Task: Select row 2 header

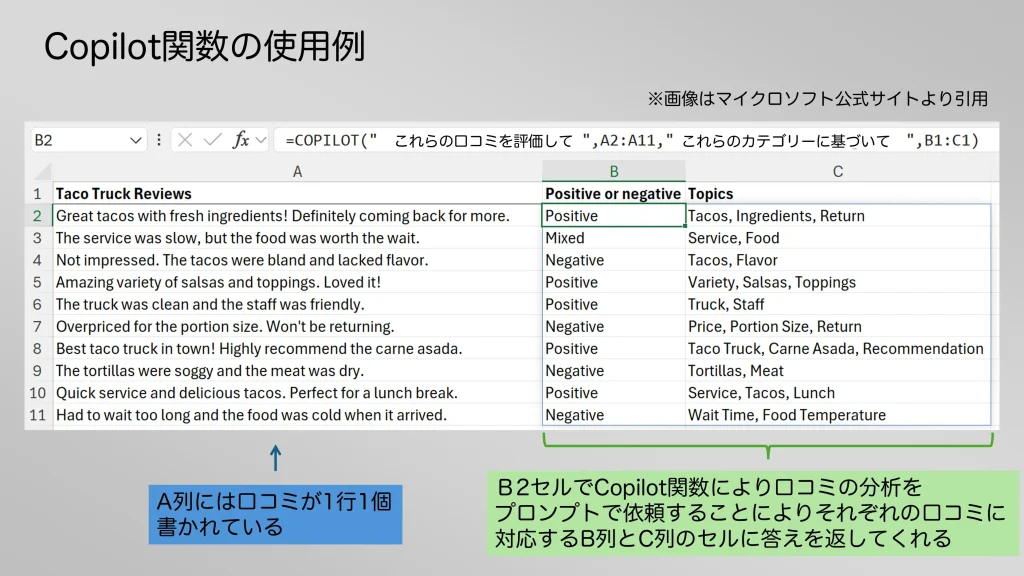Action: [x=38, y=216]
